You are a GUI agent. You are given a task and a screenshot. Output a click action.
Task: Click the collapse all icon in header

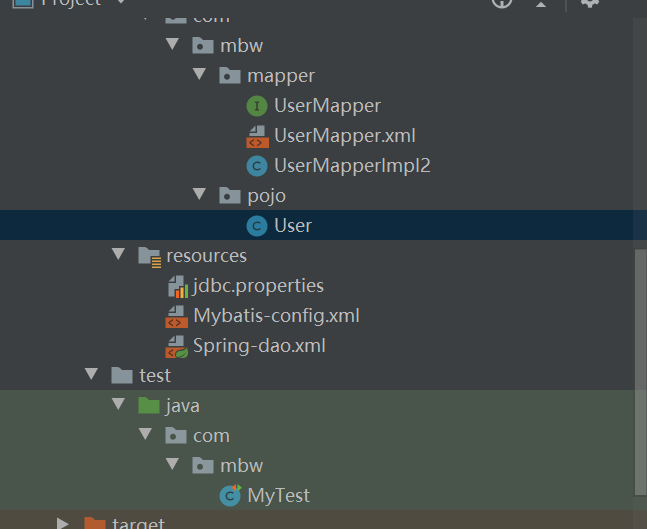[x=541, y=3]
